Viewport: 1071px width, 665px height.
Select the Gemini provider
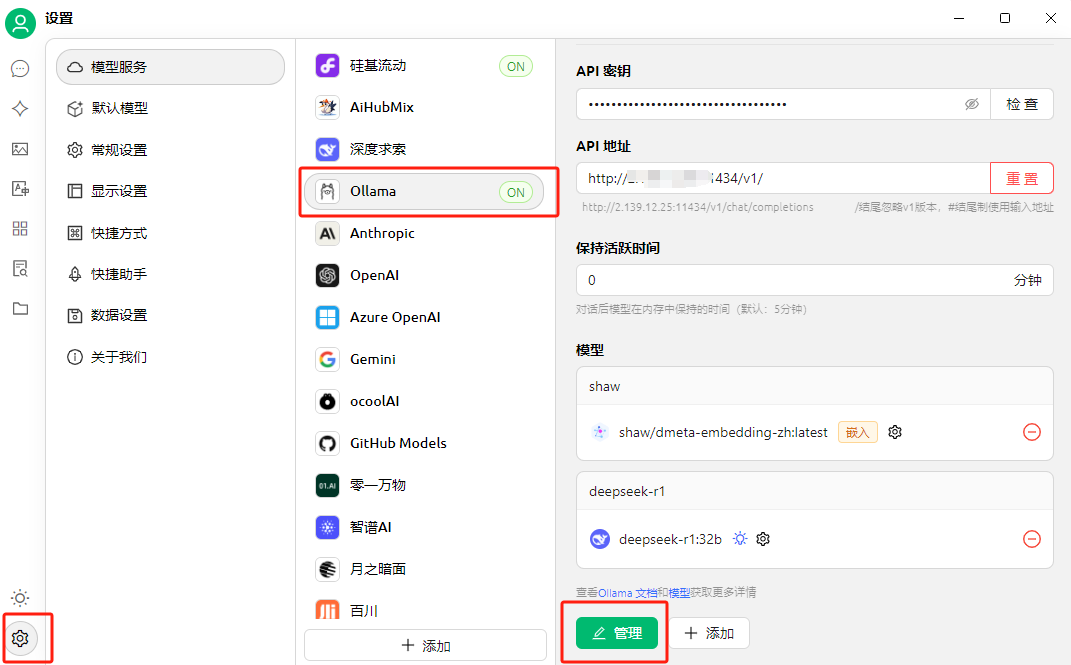(424, 359)
